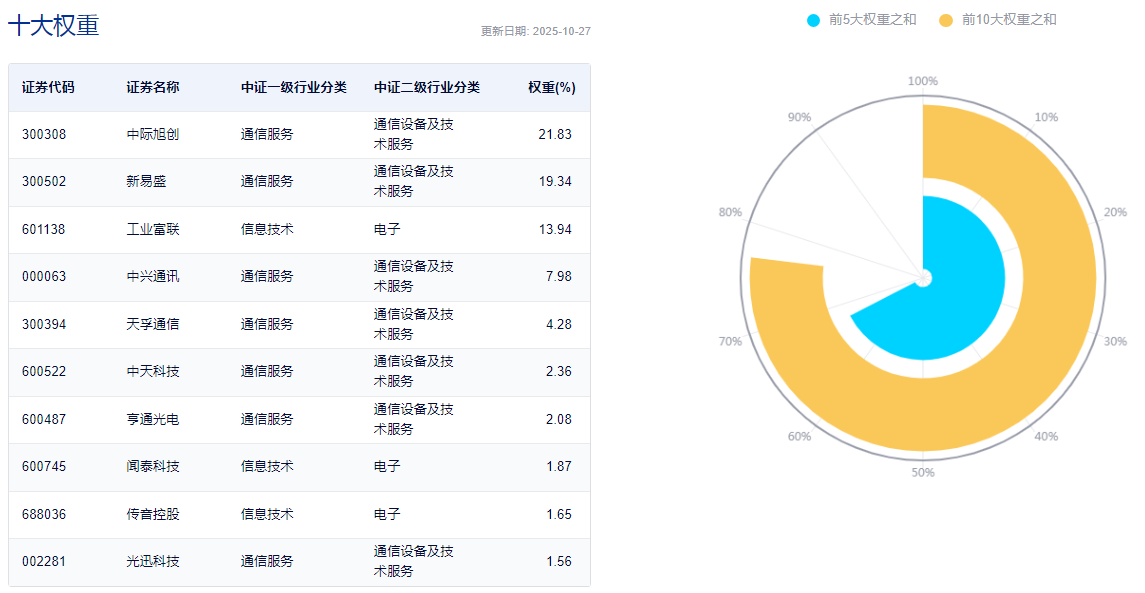This screenshot has height=593, width=1145.
Task: Toggle the 前10大权重之和 legend dot
Action: pos(946,20)
